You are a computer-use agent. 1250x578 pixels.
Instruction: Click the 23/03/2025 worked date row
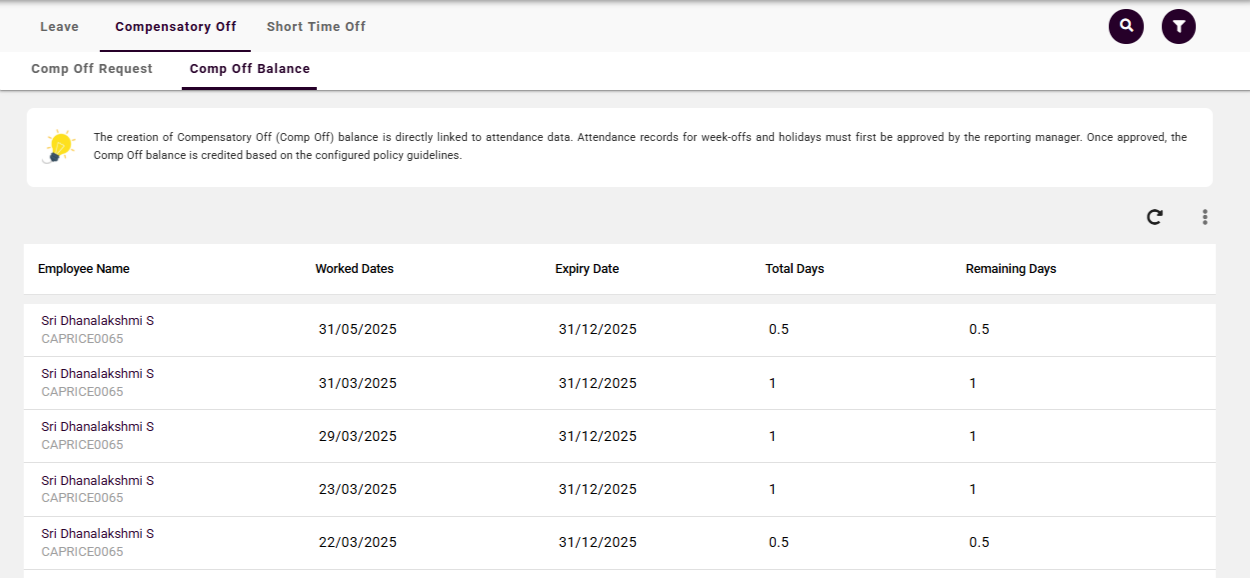click(358, 489)
